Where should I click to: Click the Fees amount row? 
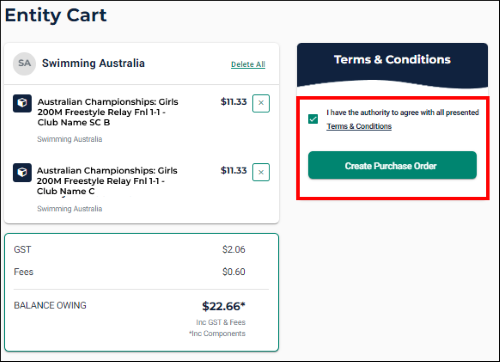click(141, 272)
